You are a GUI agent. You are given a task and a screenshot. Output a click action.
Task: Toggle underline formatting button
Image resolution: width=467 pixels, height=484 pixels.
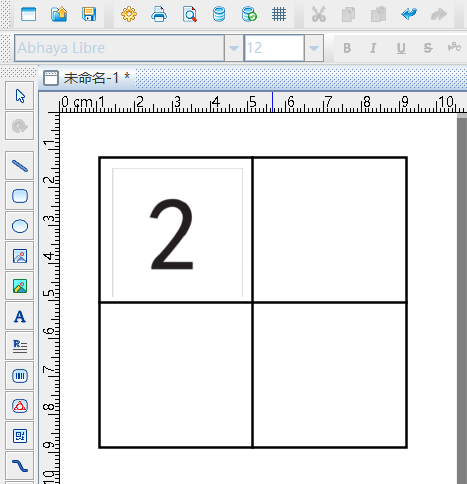(x=401, y=48)
